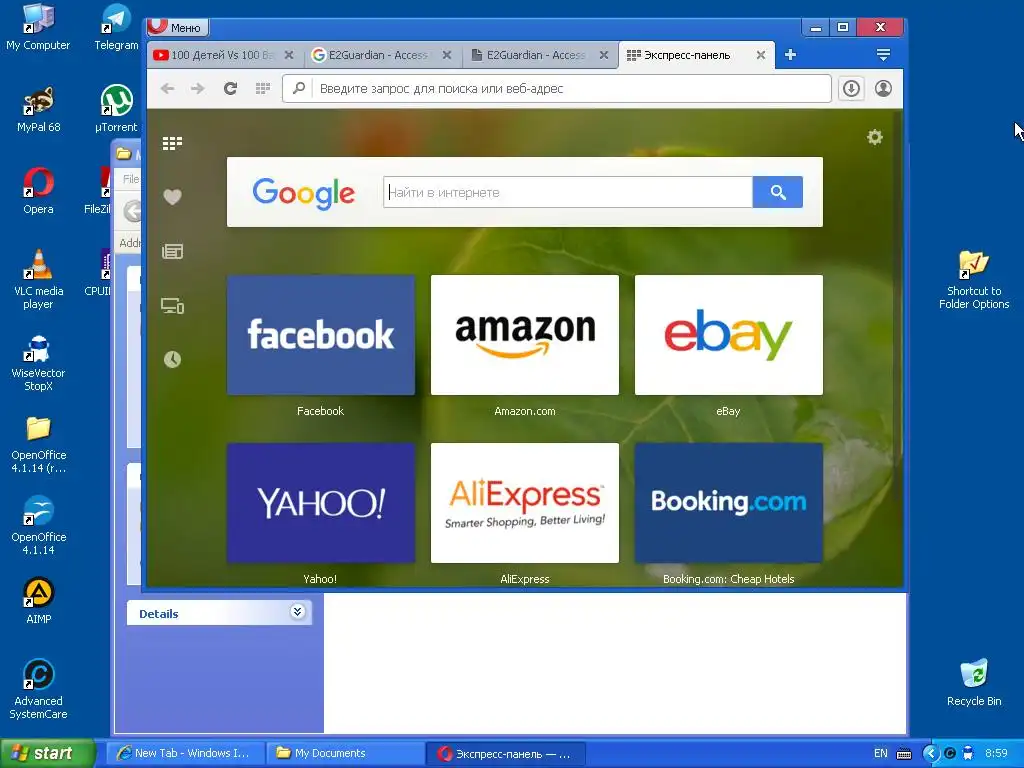The image size is (1024, 768).
Task: Open the Opera Меню button
Action: pos(178,27)
